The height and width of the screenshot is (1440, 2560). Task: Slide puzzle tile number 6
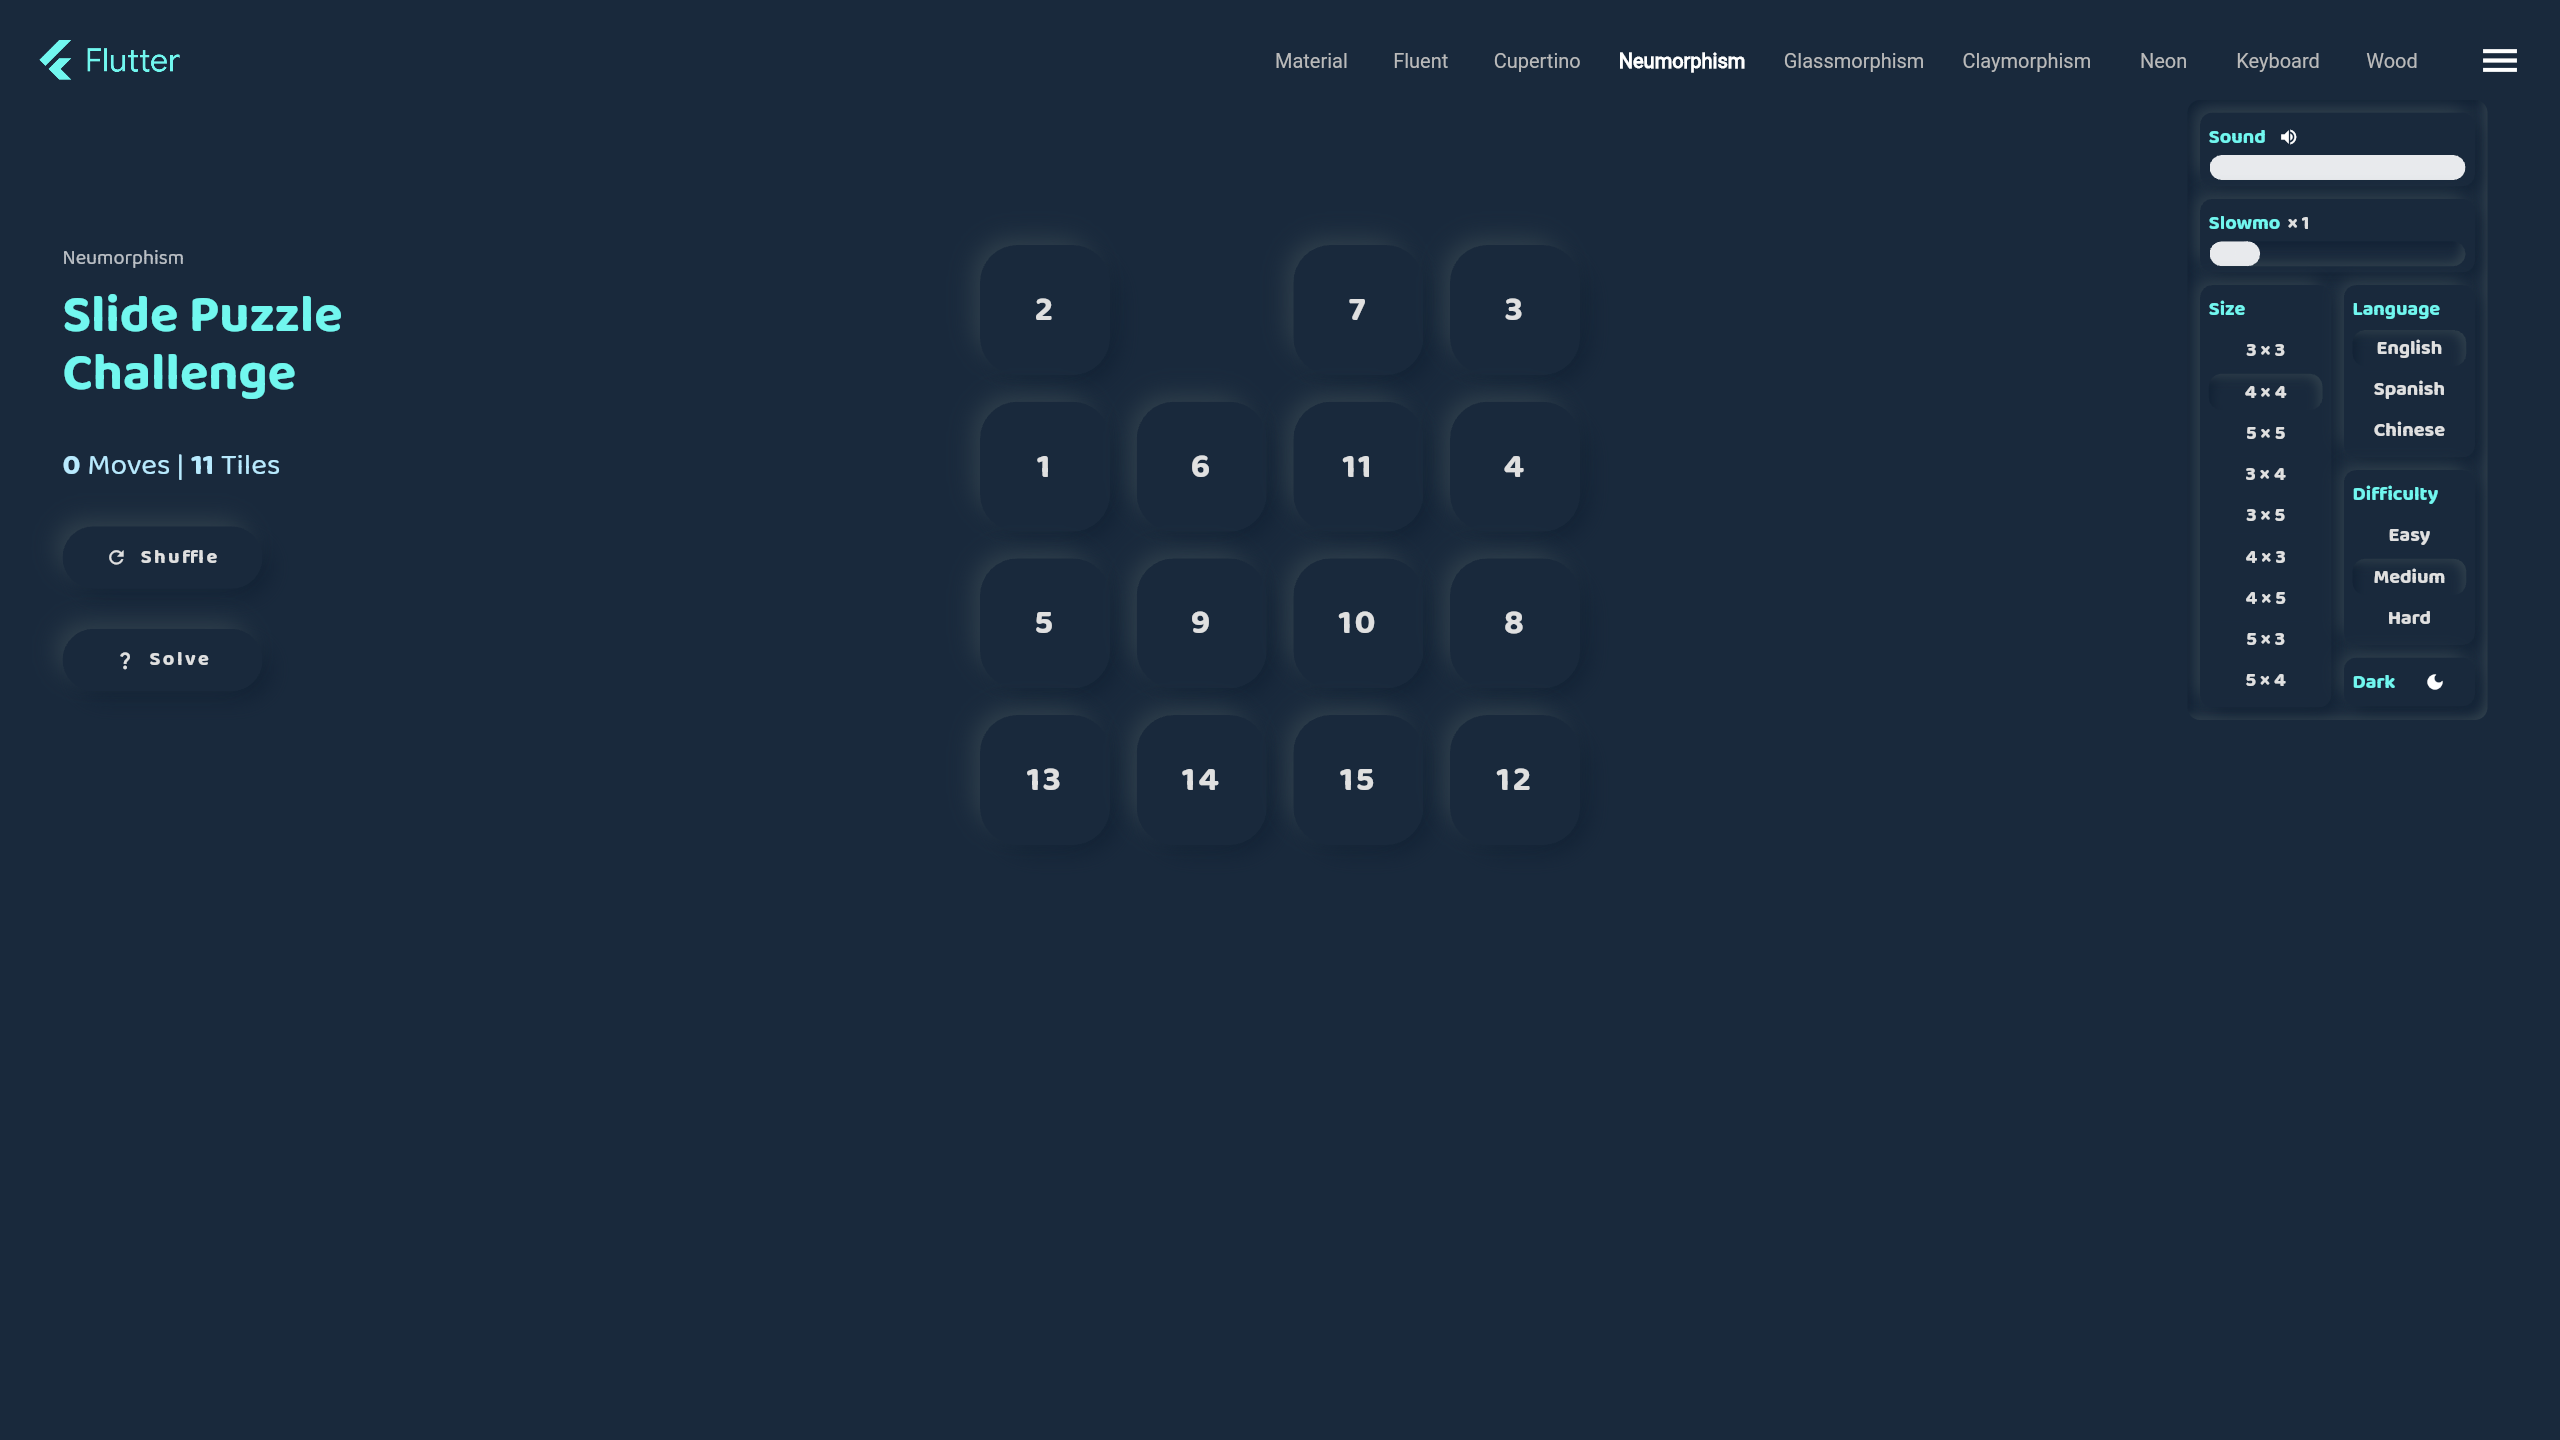click(x=1200, y=467)
